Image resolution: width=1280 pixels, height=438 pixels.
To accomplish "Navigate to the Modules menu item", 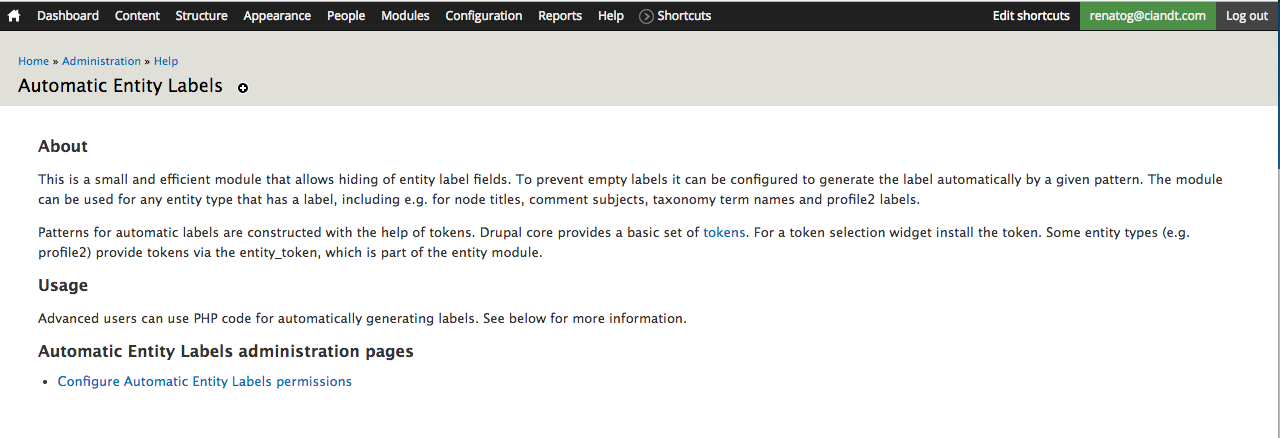I will tap(405, 16).
